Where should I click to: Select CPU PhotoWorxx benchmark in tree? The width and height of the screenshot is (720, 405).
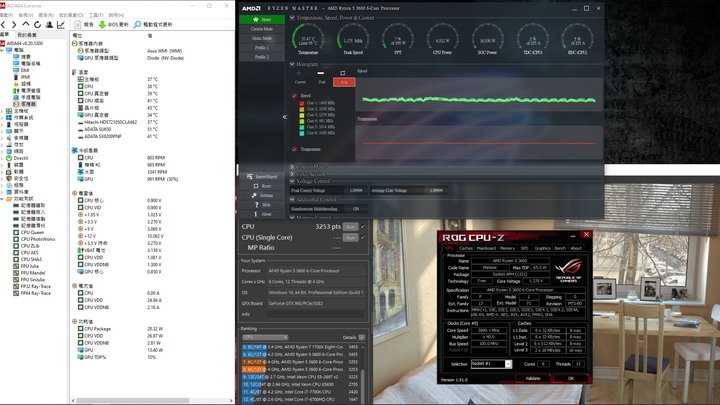click(34, 239)
